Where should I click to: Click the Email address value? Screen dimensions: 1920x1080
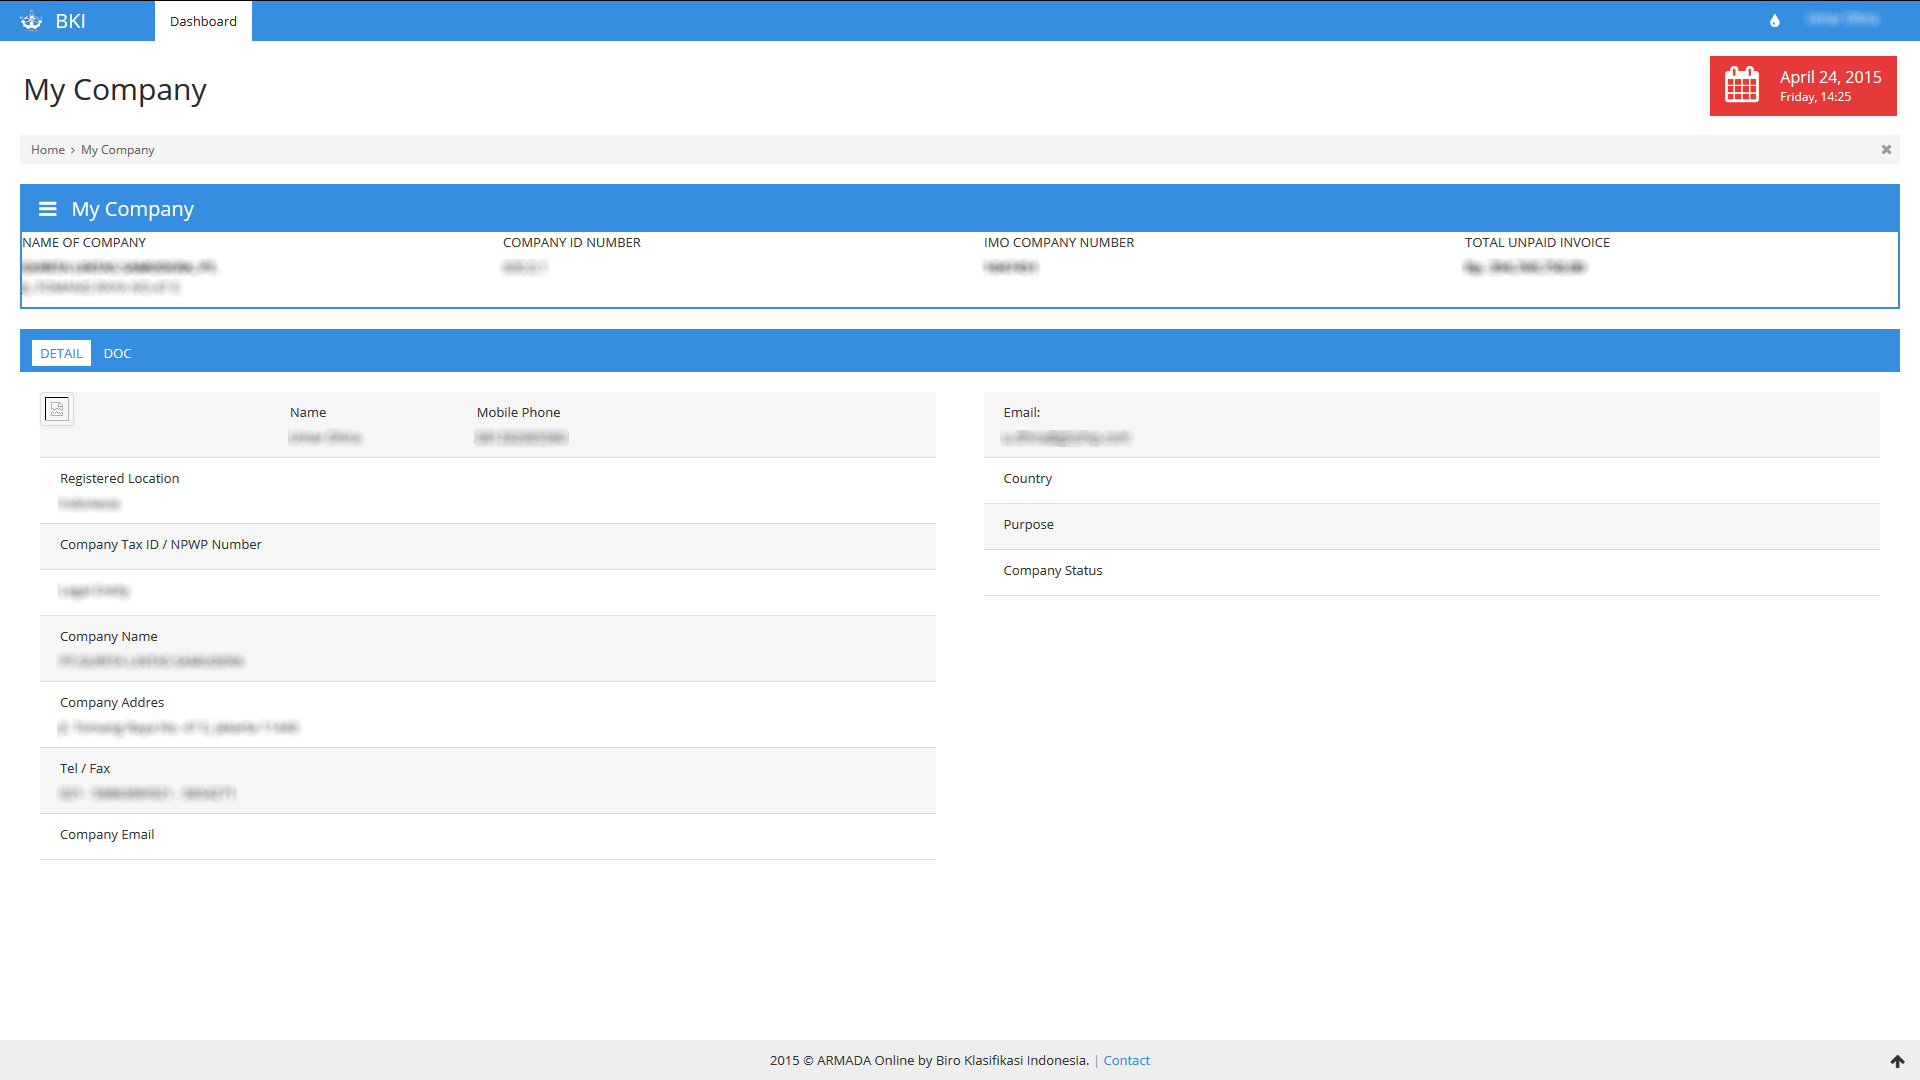pyautogui.click(x=1066, y=437)
